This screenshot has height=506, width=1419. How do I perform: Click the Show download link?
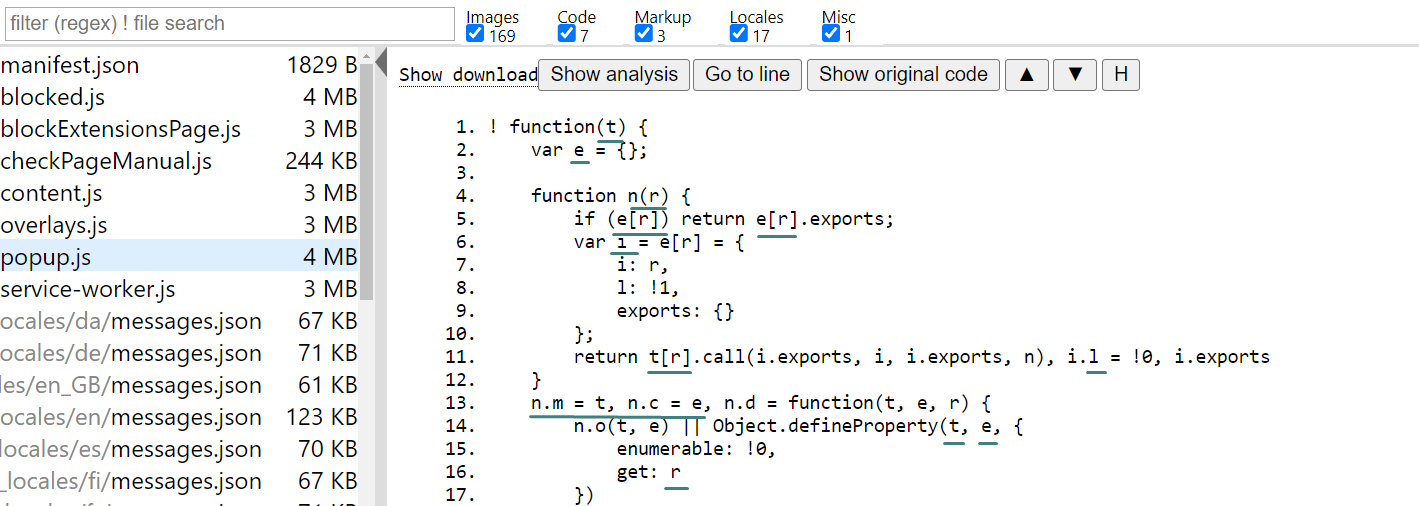468,76
